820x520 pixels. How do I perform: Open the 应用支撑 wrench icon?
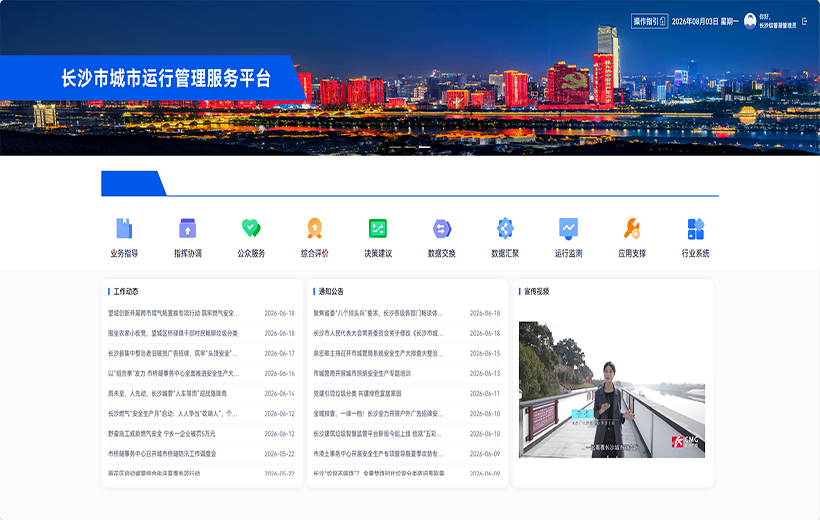[632, 229]
